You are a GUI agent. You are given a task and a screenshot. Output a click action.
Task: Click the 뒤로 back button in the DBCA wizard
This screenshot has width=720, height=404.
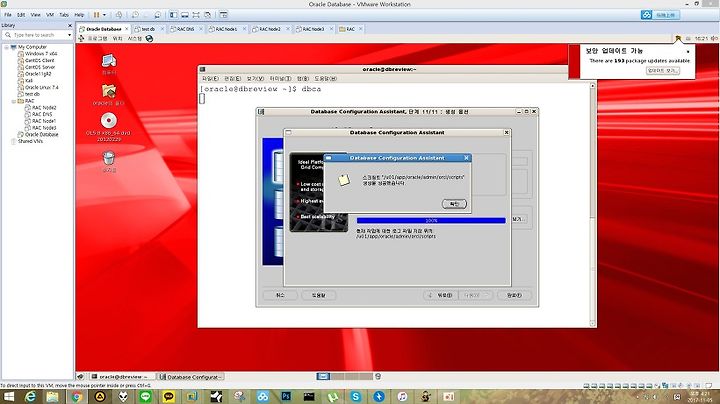(x=440, y=295)
